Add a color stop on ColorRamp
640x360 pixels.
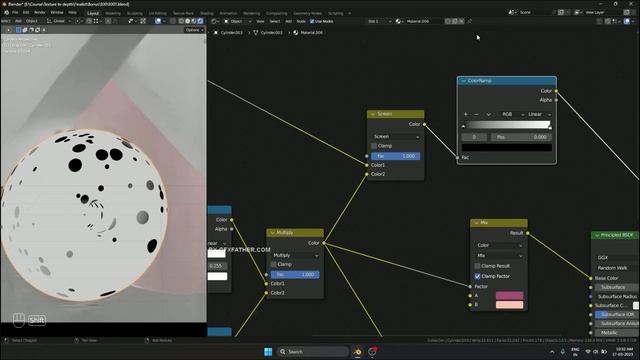466,114
